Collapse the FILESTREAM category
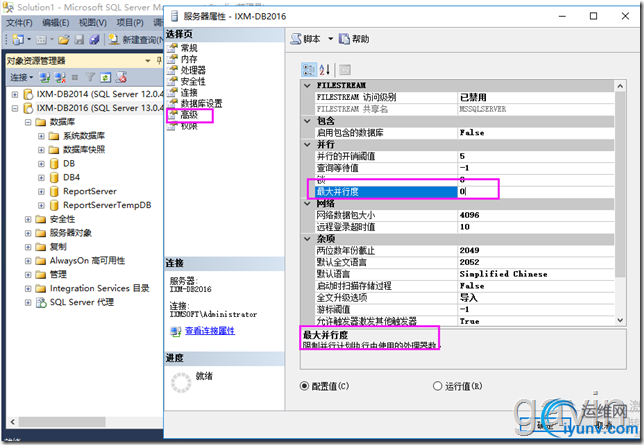 pyautogui.click(x=307, y=85)
